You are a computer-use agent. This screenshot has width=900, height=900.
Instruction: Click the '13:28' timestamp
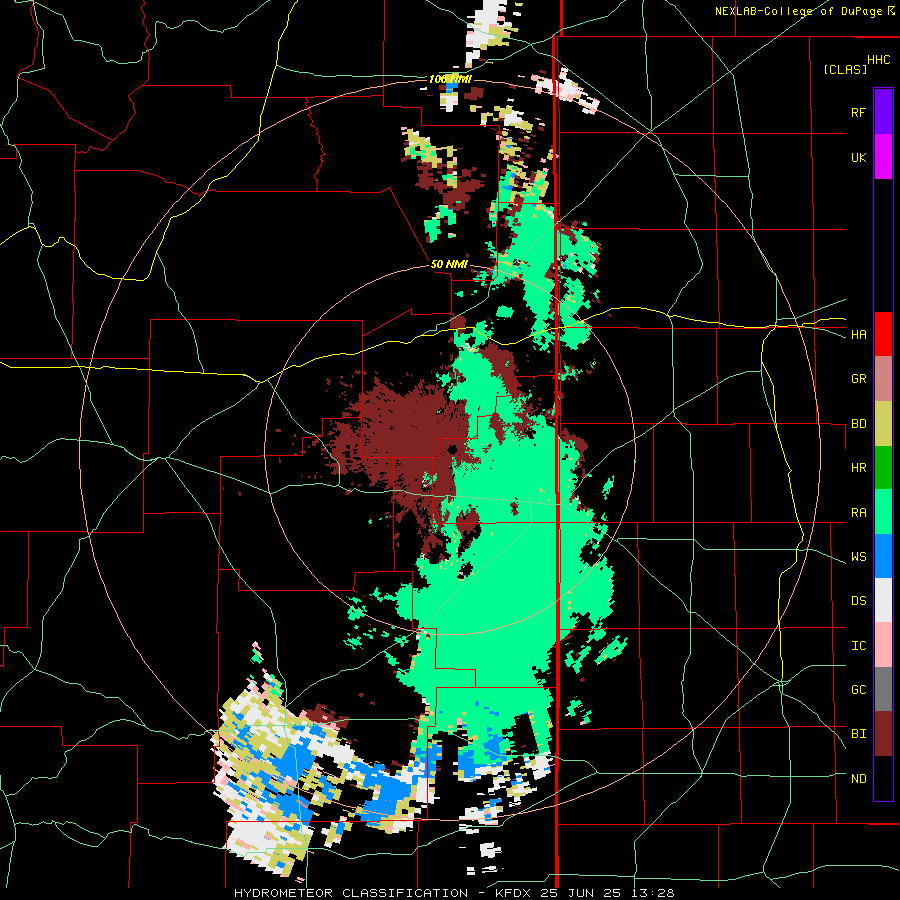click(654, 893)
